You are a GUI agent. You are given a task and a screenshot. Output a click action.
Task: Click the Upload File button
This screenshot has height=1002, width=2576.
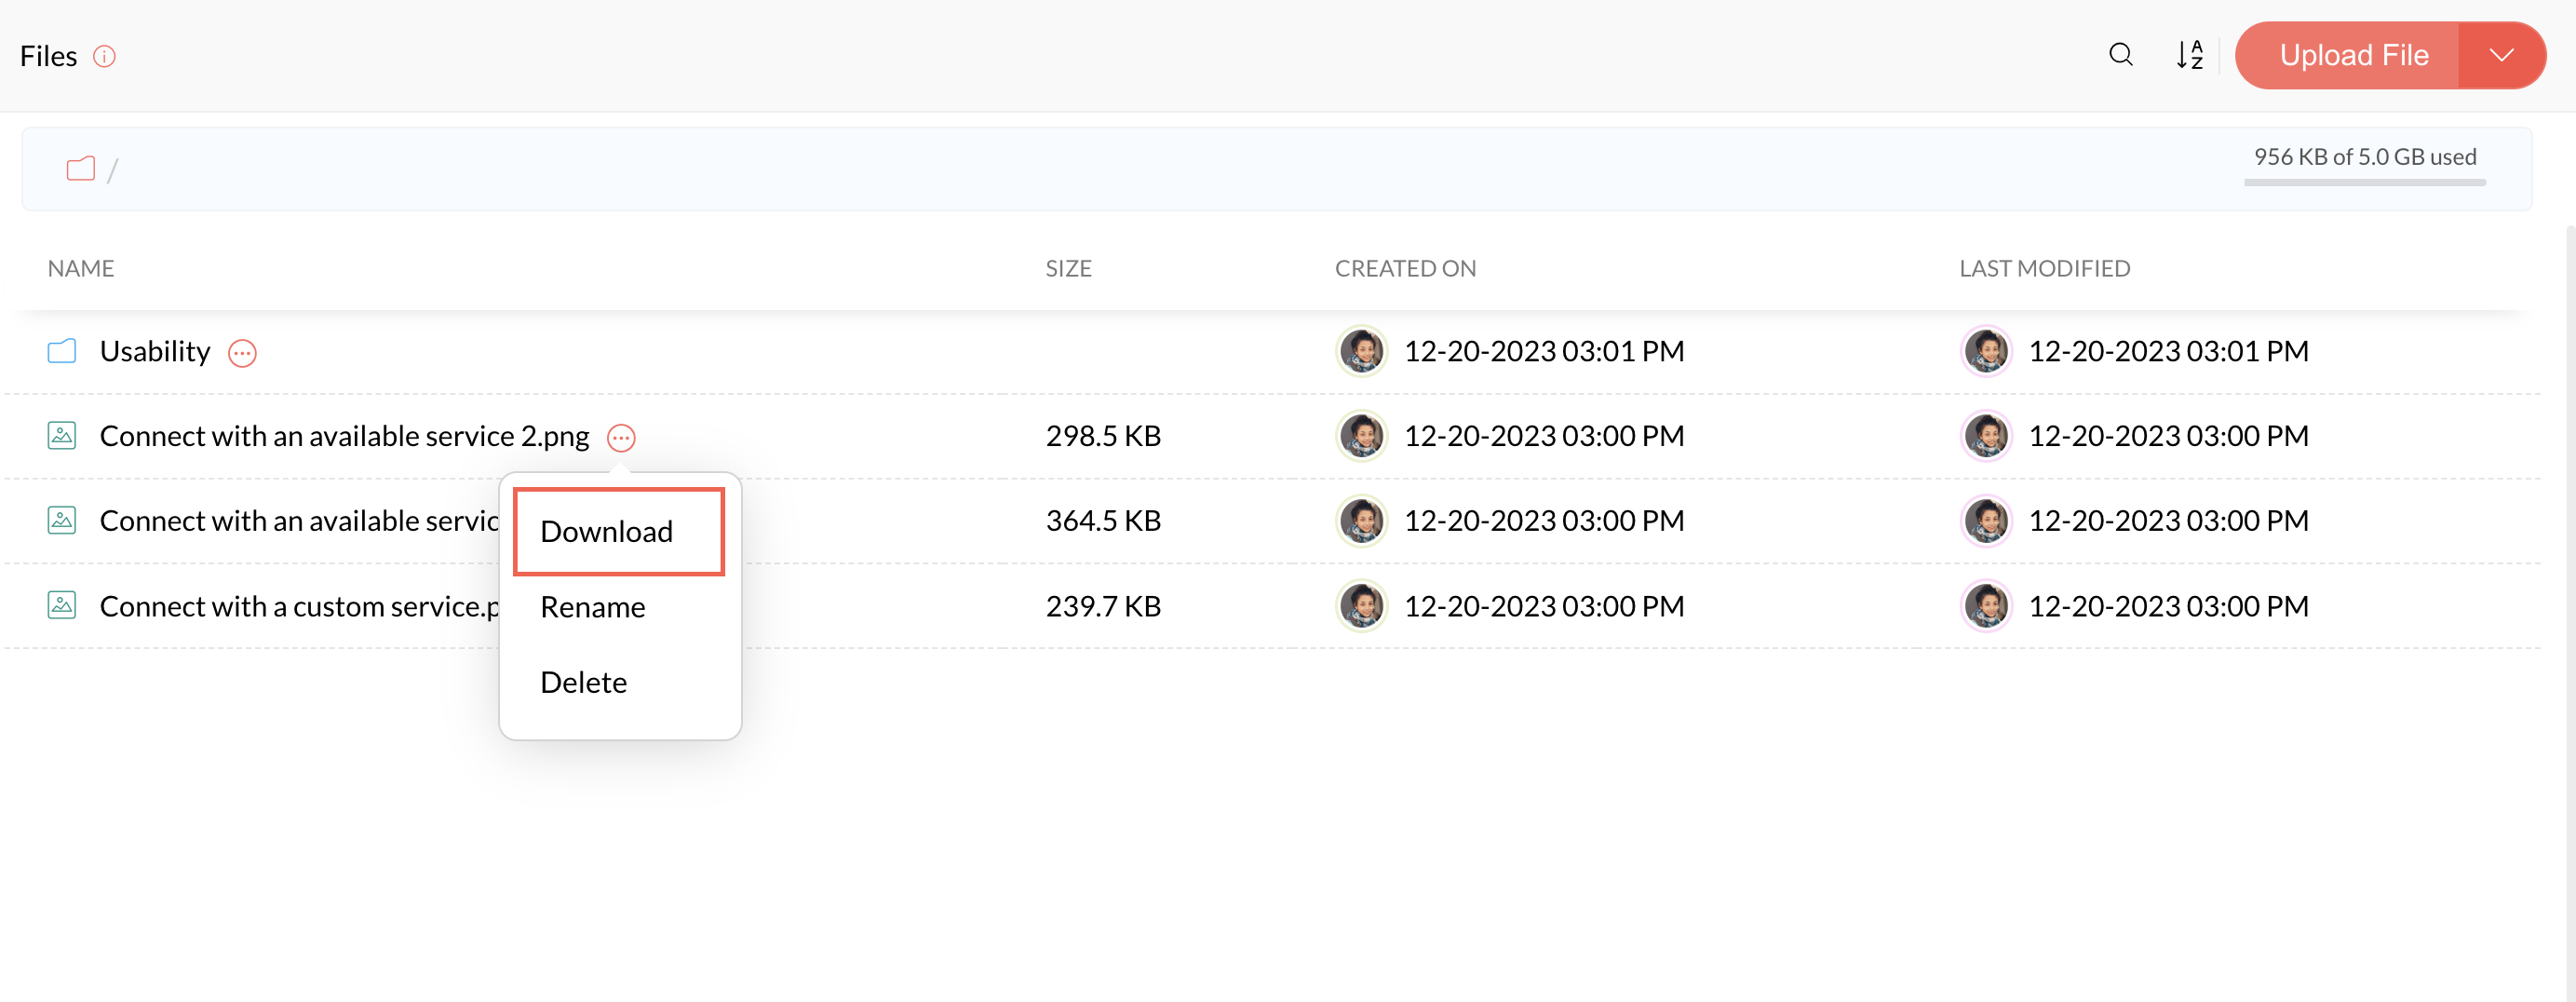point(2352,55)
